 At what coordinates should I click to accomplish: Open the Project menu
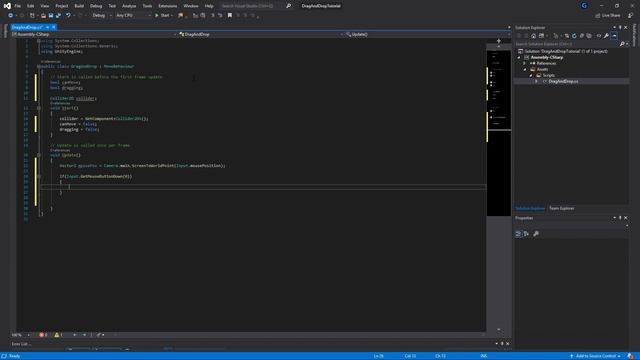pos(62,6)
